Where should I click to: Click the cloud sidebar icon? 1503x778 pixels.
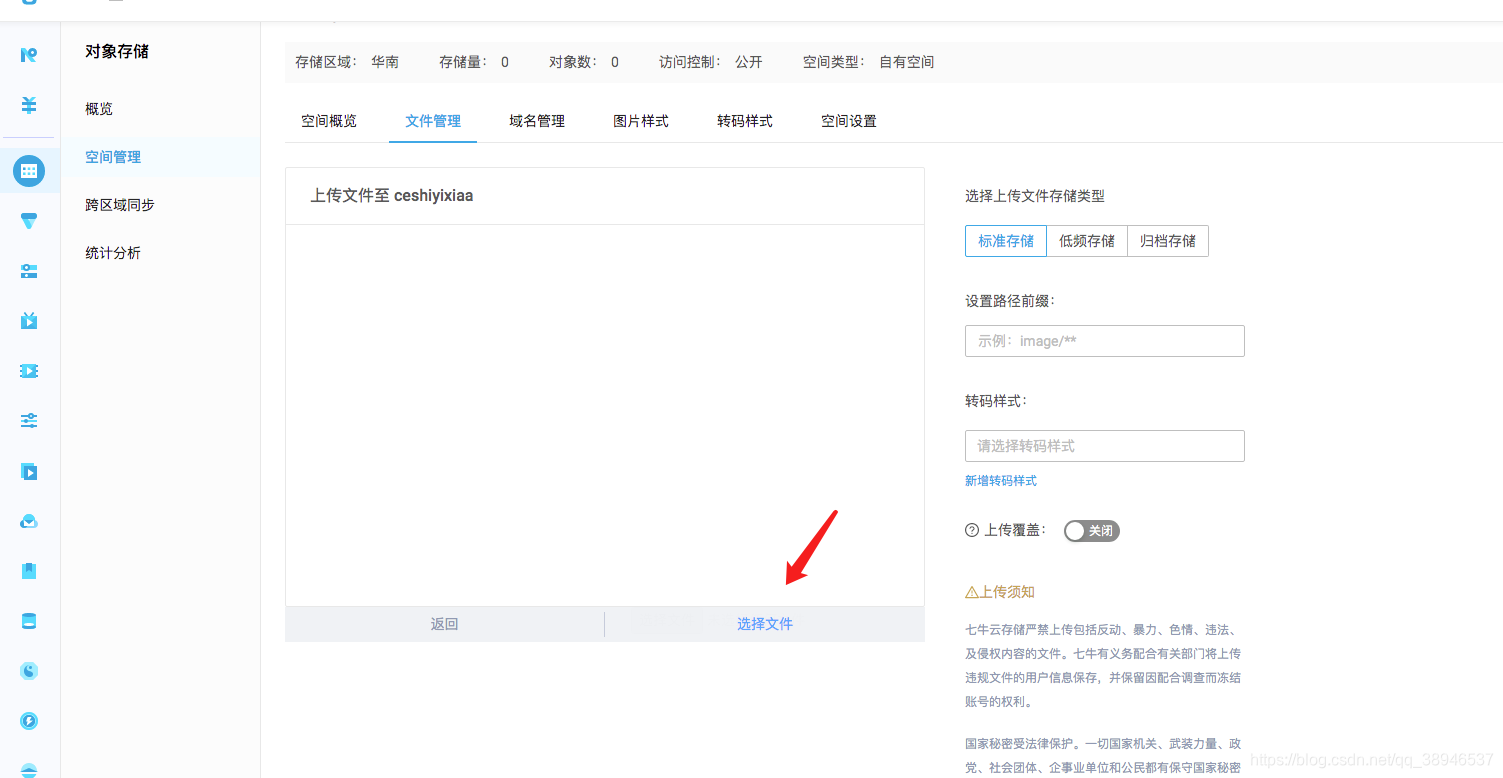[29, 521]
